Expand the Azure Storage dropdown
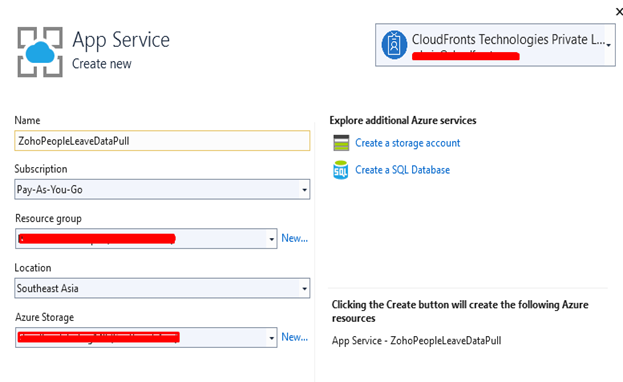The image size is (623, 382). click(x=272, y=338)
